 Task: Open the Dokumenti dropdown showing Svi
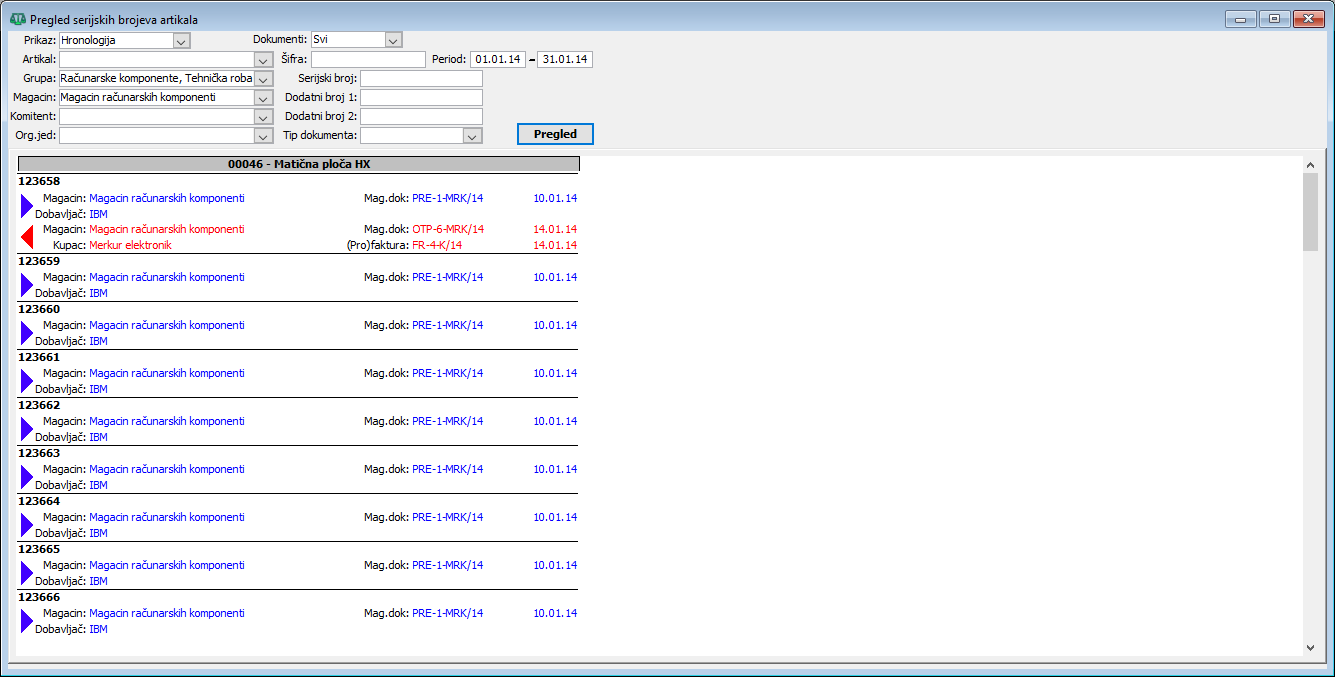click(393, 40)
